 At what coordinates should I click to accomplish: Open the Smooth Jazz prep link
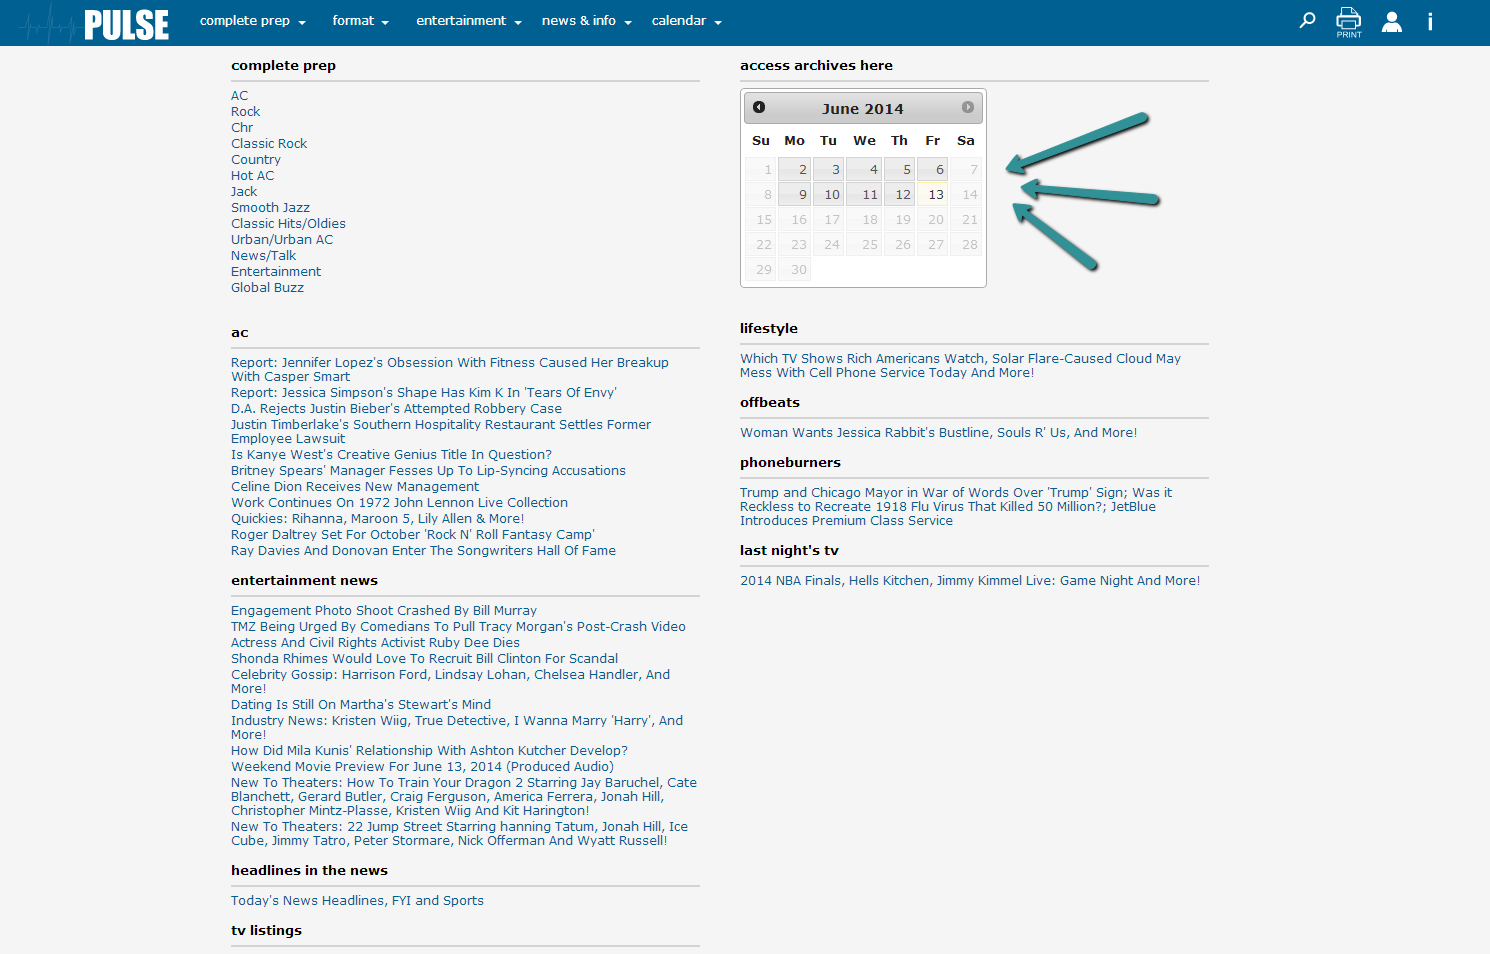click(270, 208)
